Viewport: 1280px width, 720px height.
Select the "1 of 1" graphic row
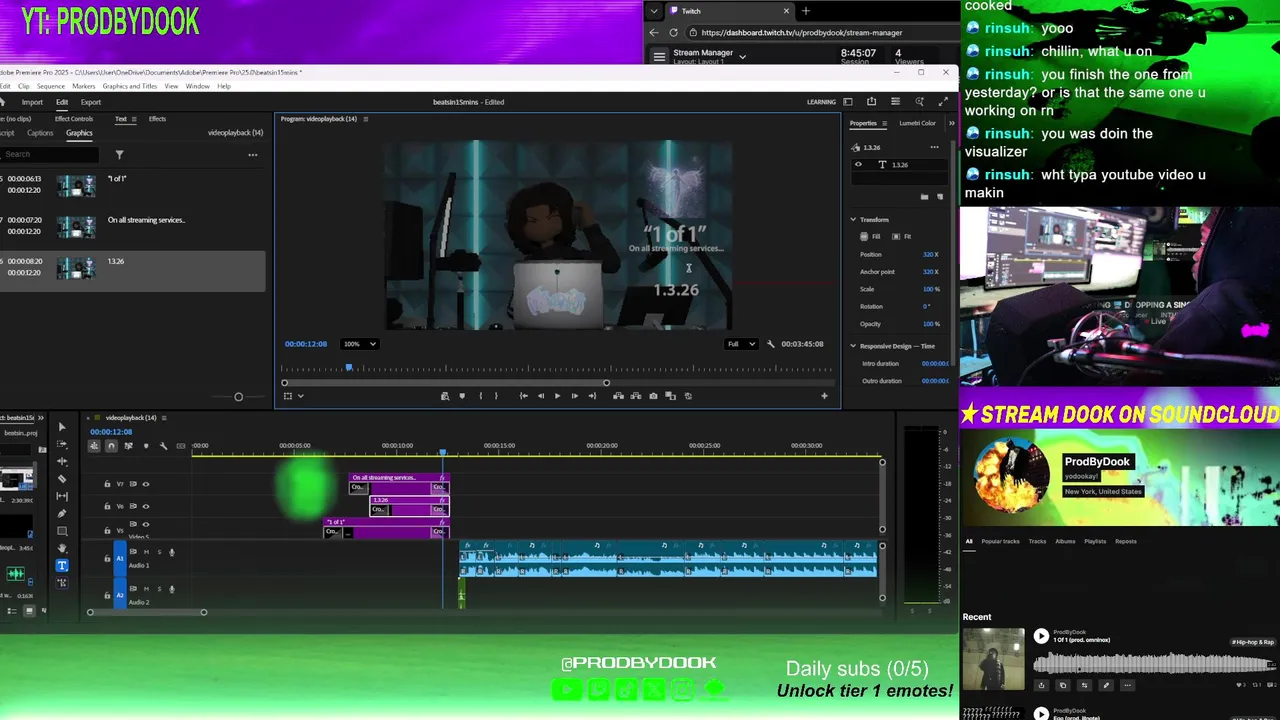(x=132, y=186)
